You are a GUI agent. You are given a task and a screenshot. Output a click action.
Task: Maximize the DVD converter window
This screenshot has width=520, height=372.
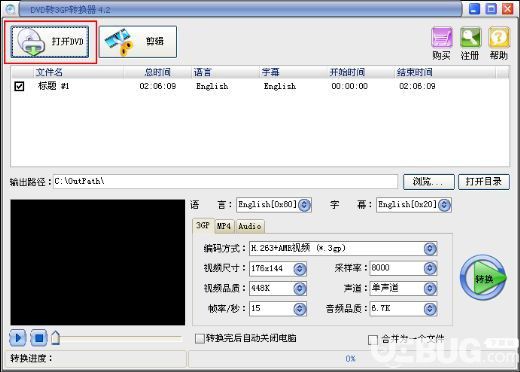pos(491,9)
